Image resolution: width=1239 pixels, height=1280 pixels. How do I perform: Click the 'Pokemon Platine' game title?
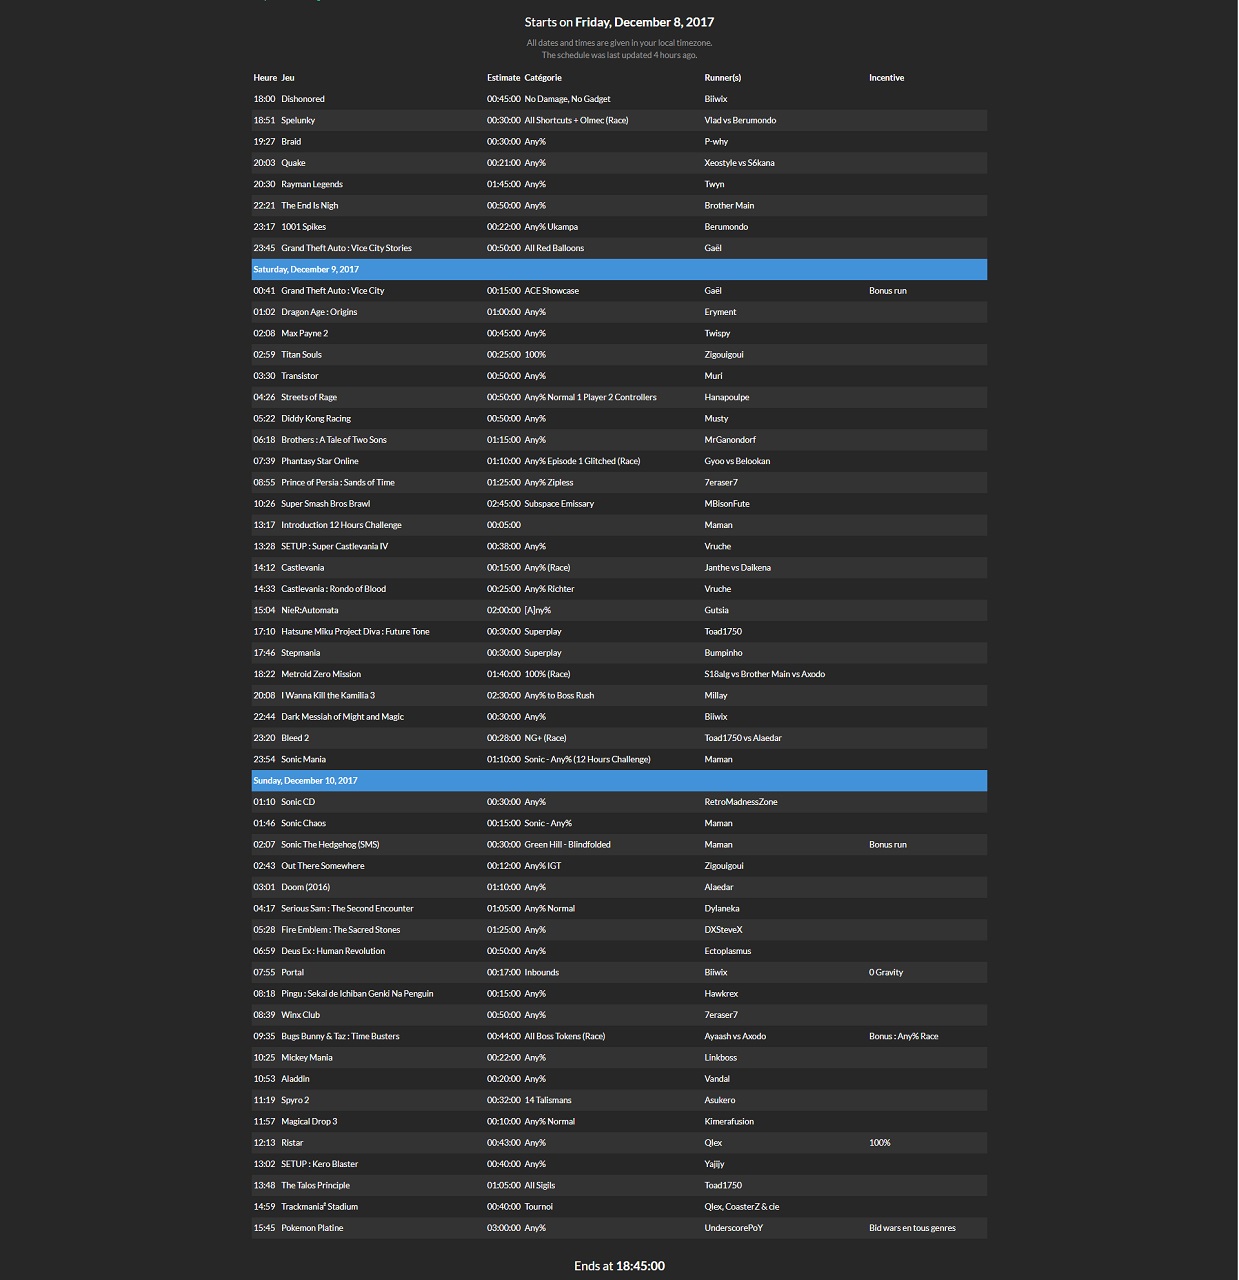coord(312,1229)
